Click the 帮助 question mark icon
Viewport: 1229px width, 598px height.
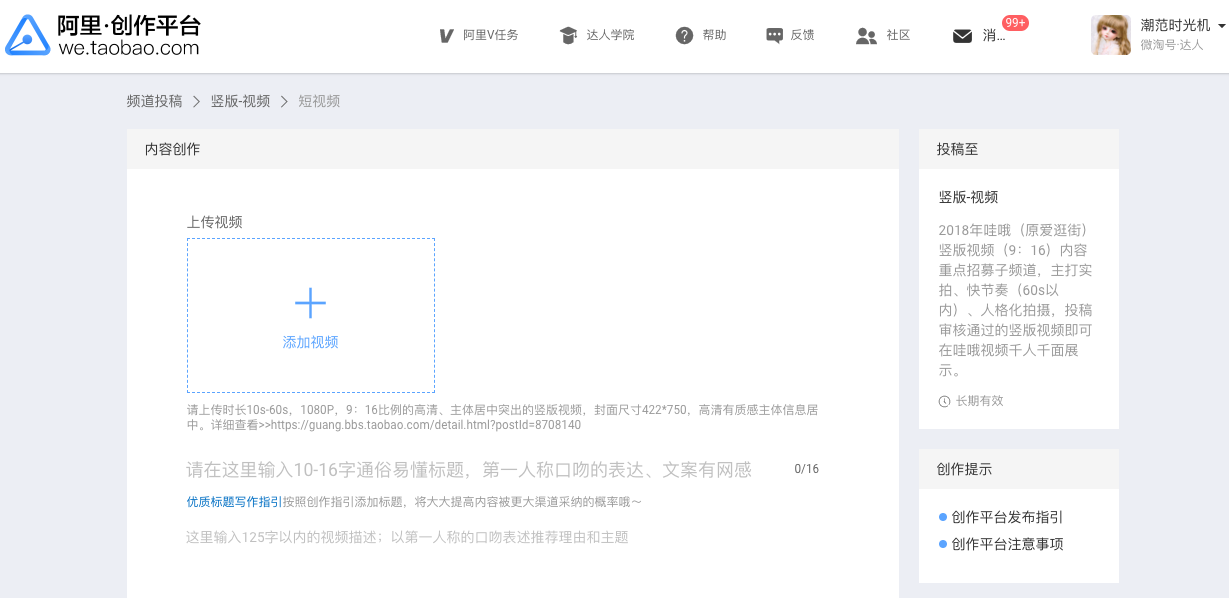click(684, 36)
